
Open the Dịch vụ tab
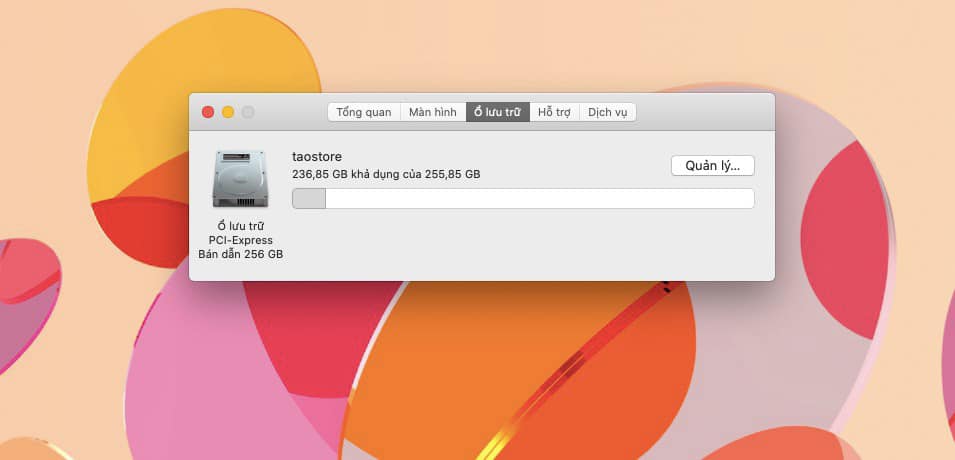608,112
